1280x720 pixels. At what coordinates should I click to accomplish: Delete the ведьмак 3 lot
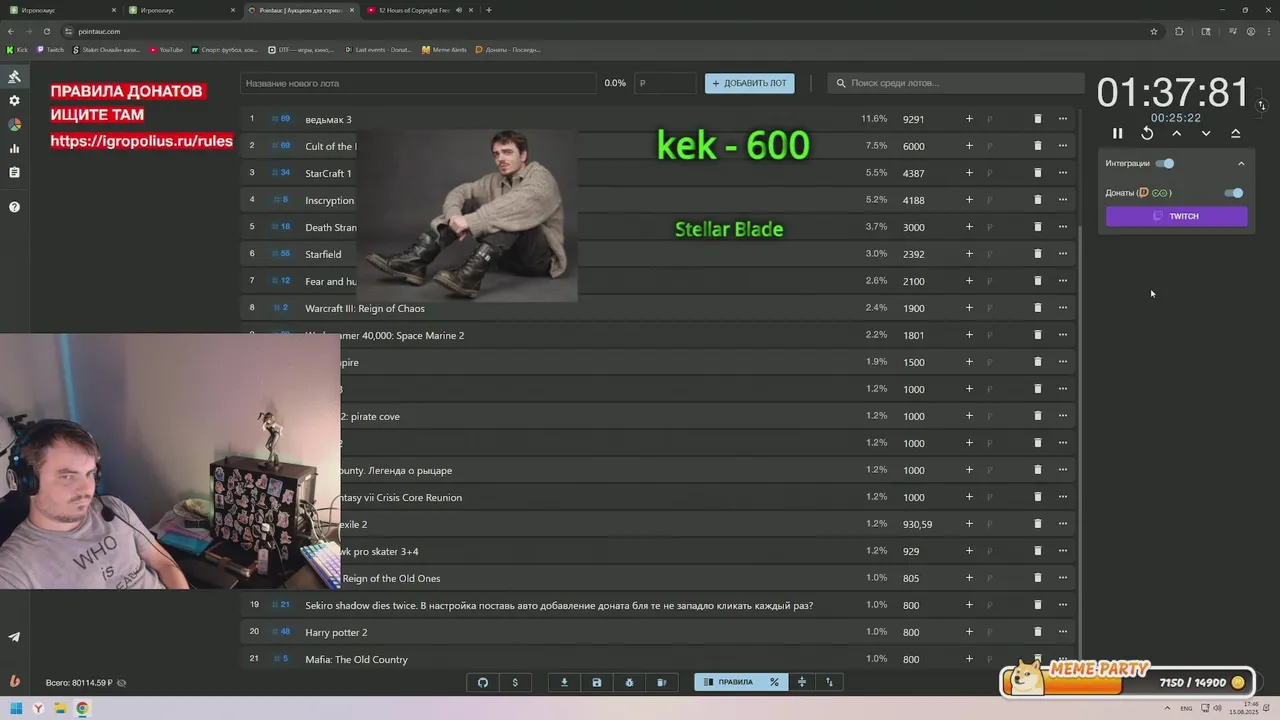1037,119
